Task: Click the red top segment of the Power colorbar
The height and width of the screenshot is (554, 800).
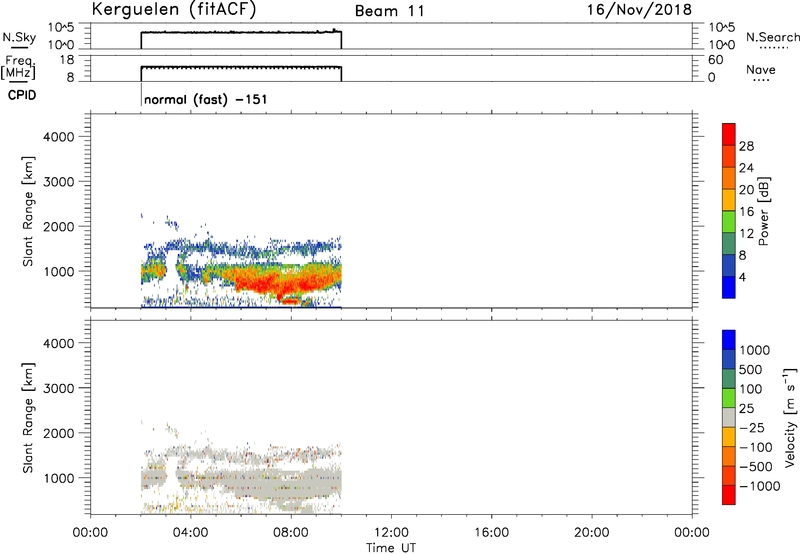Action: click(x=729, y=134)
